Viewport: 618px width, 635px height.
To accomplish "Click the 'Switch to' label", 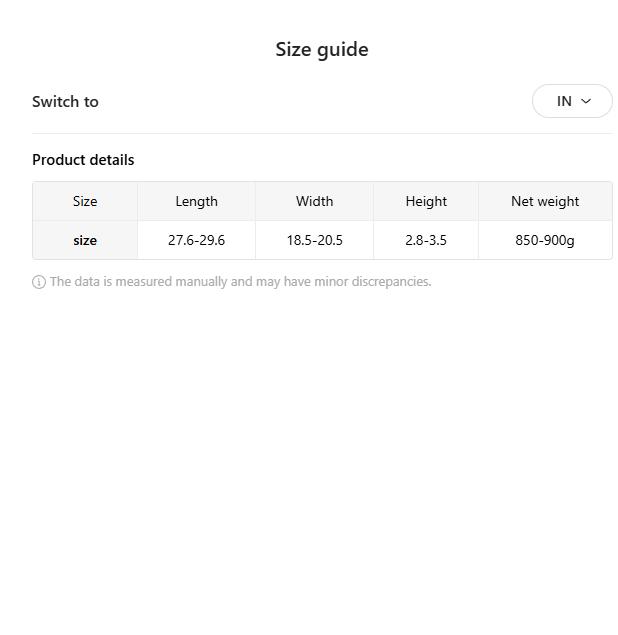I will tap(65, 101).
